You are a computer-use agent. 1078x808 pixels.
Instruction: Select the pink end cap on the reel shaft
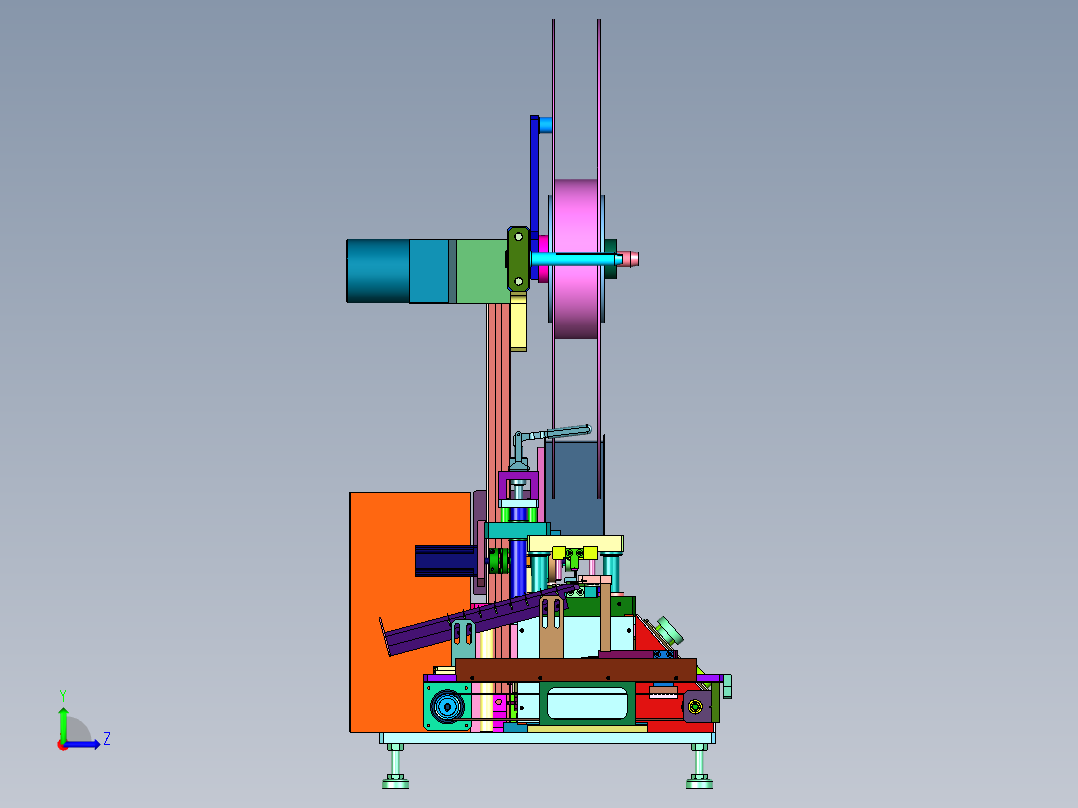[x=631, y=259]
